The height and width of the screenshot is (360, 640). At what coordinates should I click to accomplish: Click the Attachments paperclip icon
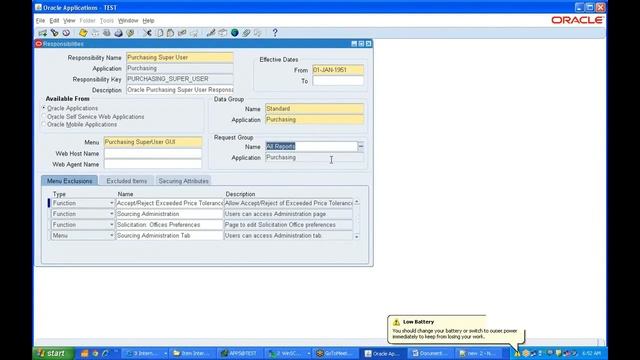246,33
